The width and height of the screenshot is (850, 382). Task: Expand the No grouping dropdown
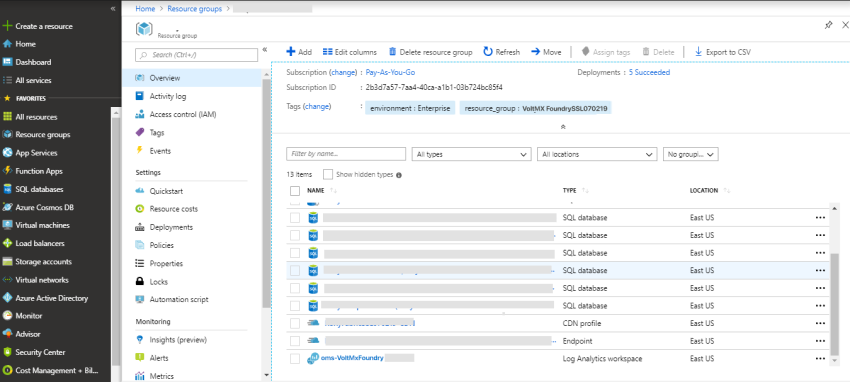point(691,154)
